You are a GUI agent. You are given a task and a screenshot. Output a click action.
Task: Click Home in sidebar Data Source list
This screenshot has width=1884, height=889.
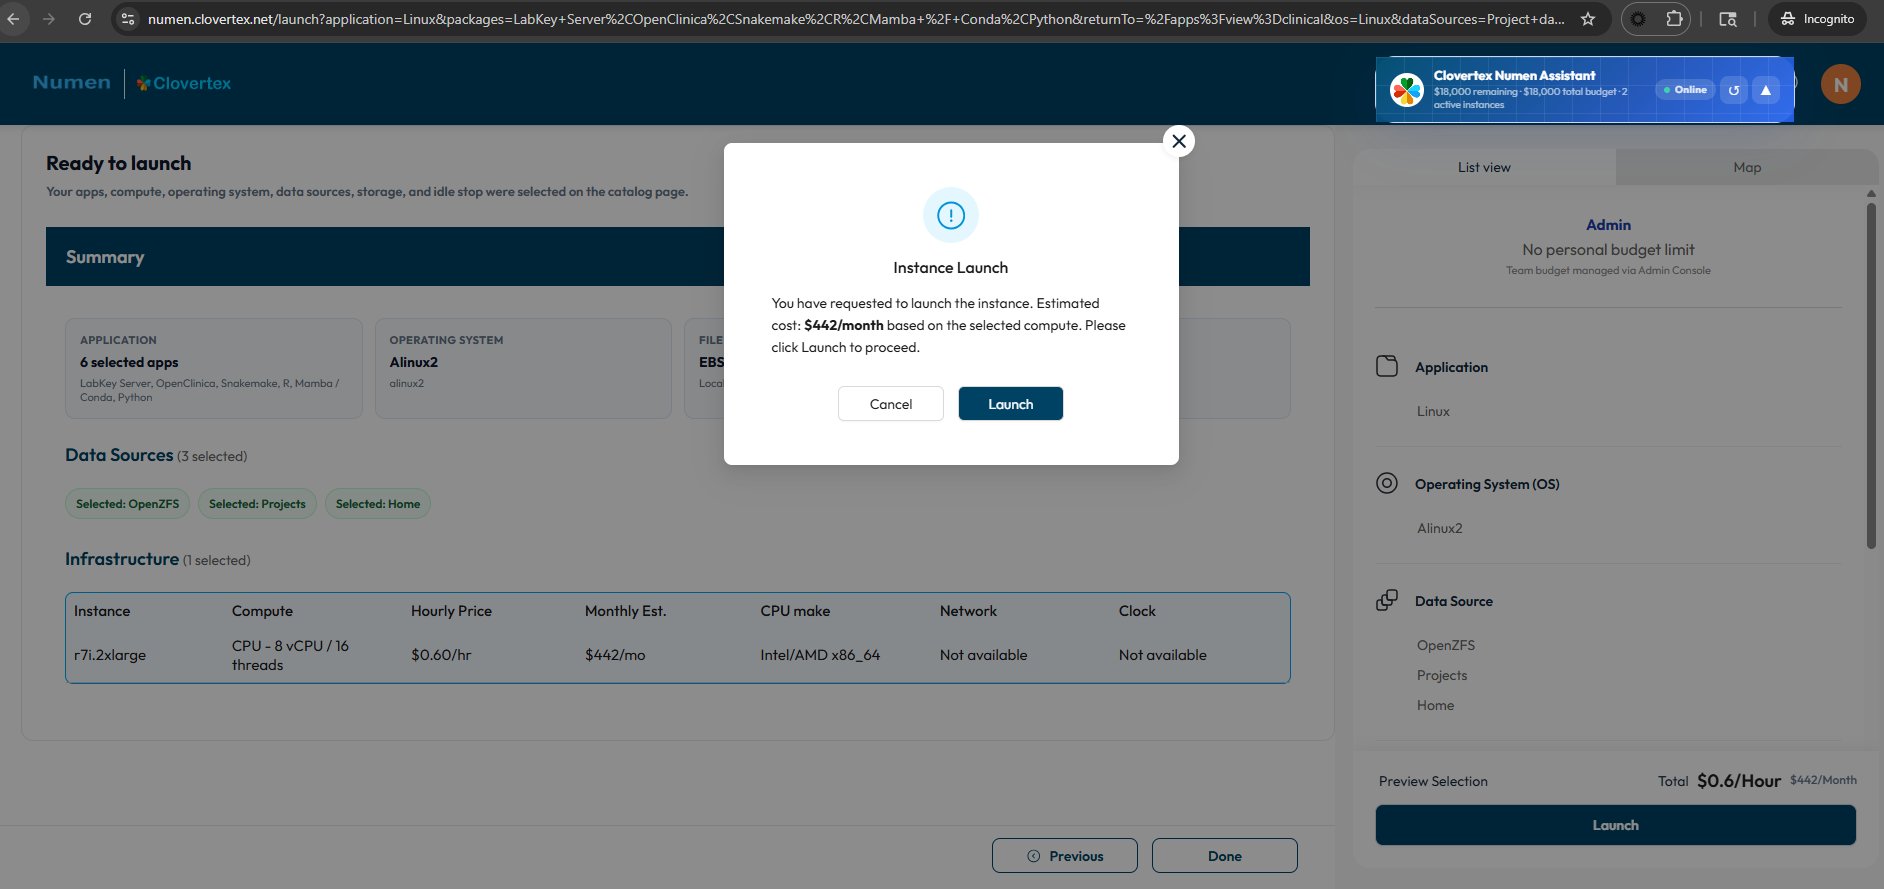[x=1435, y=705]
